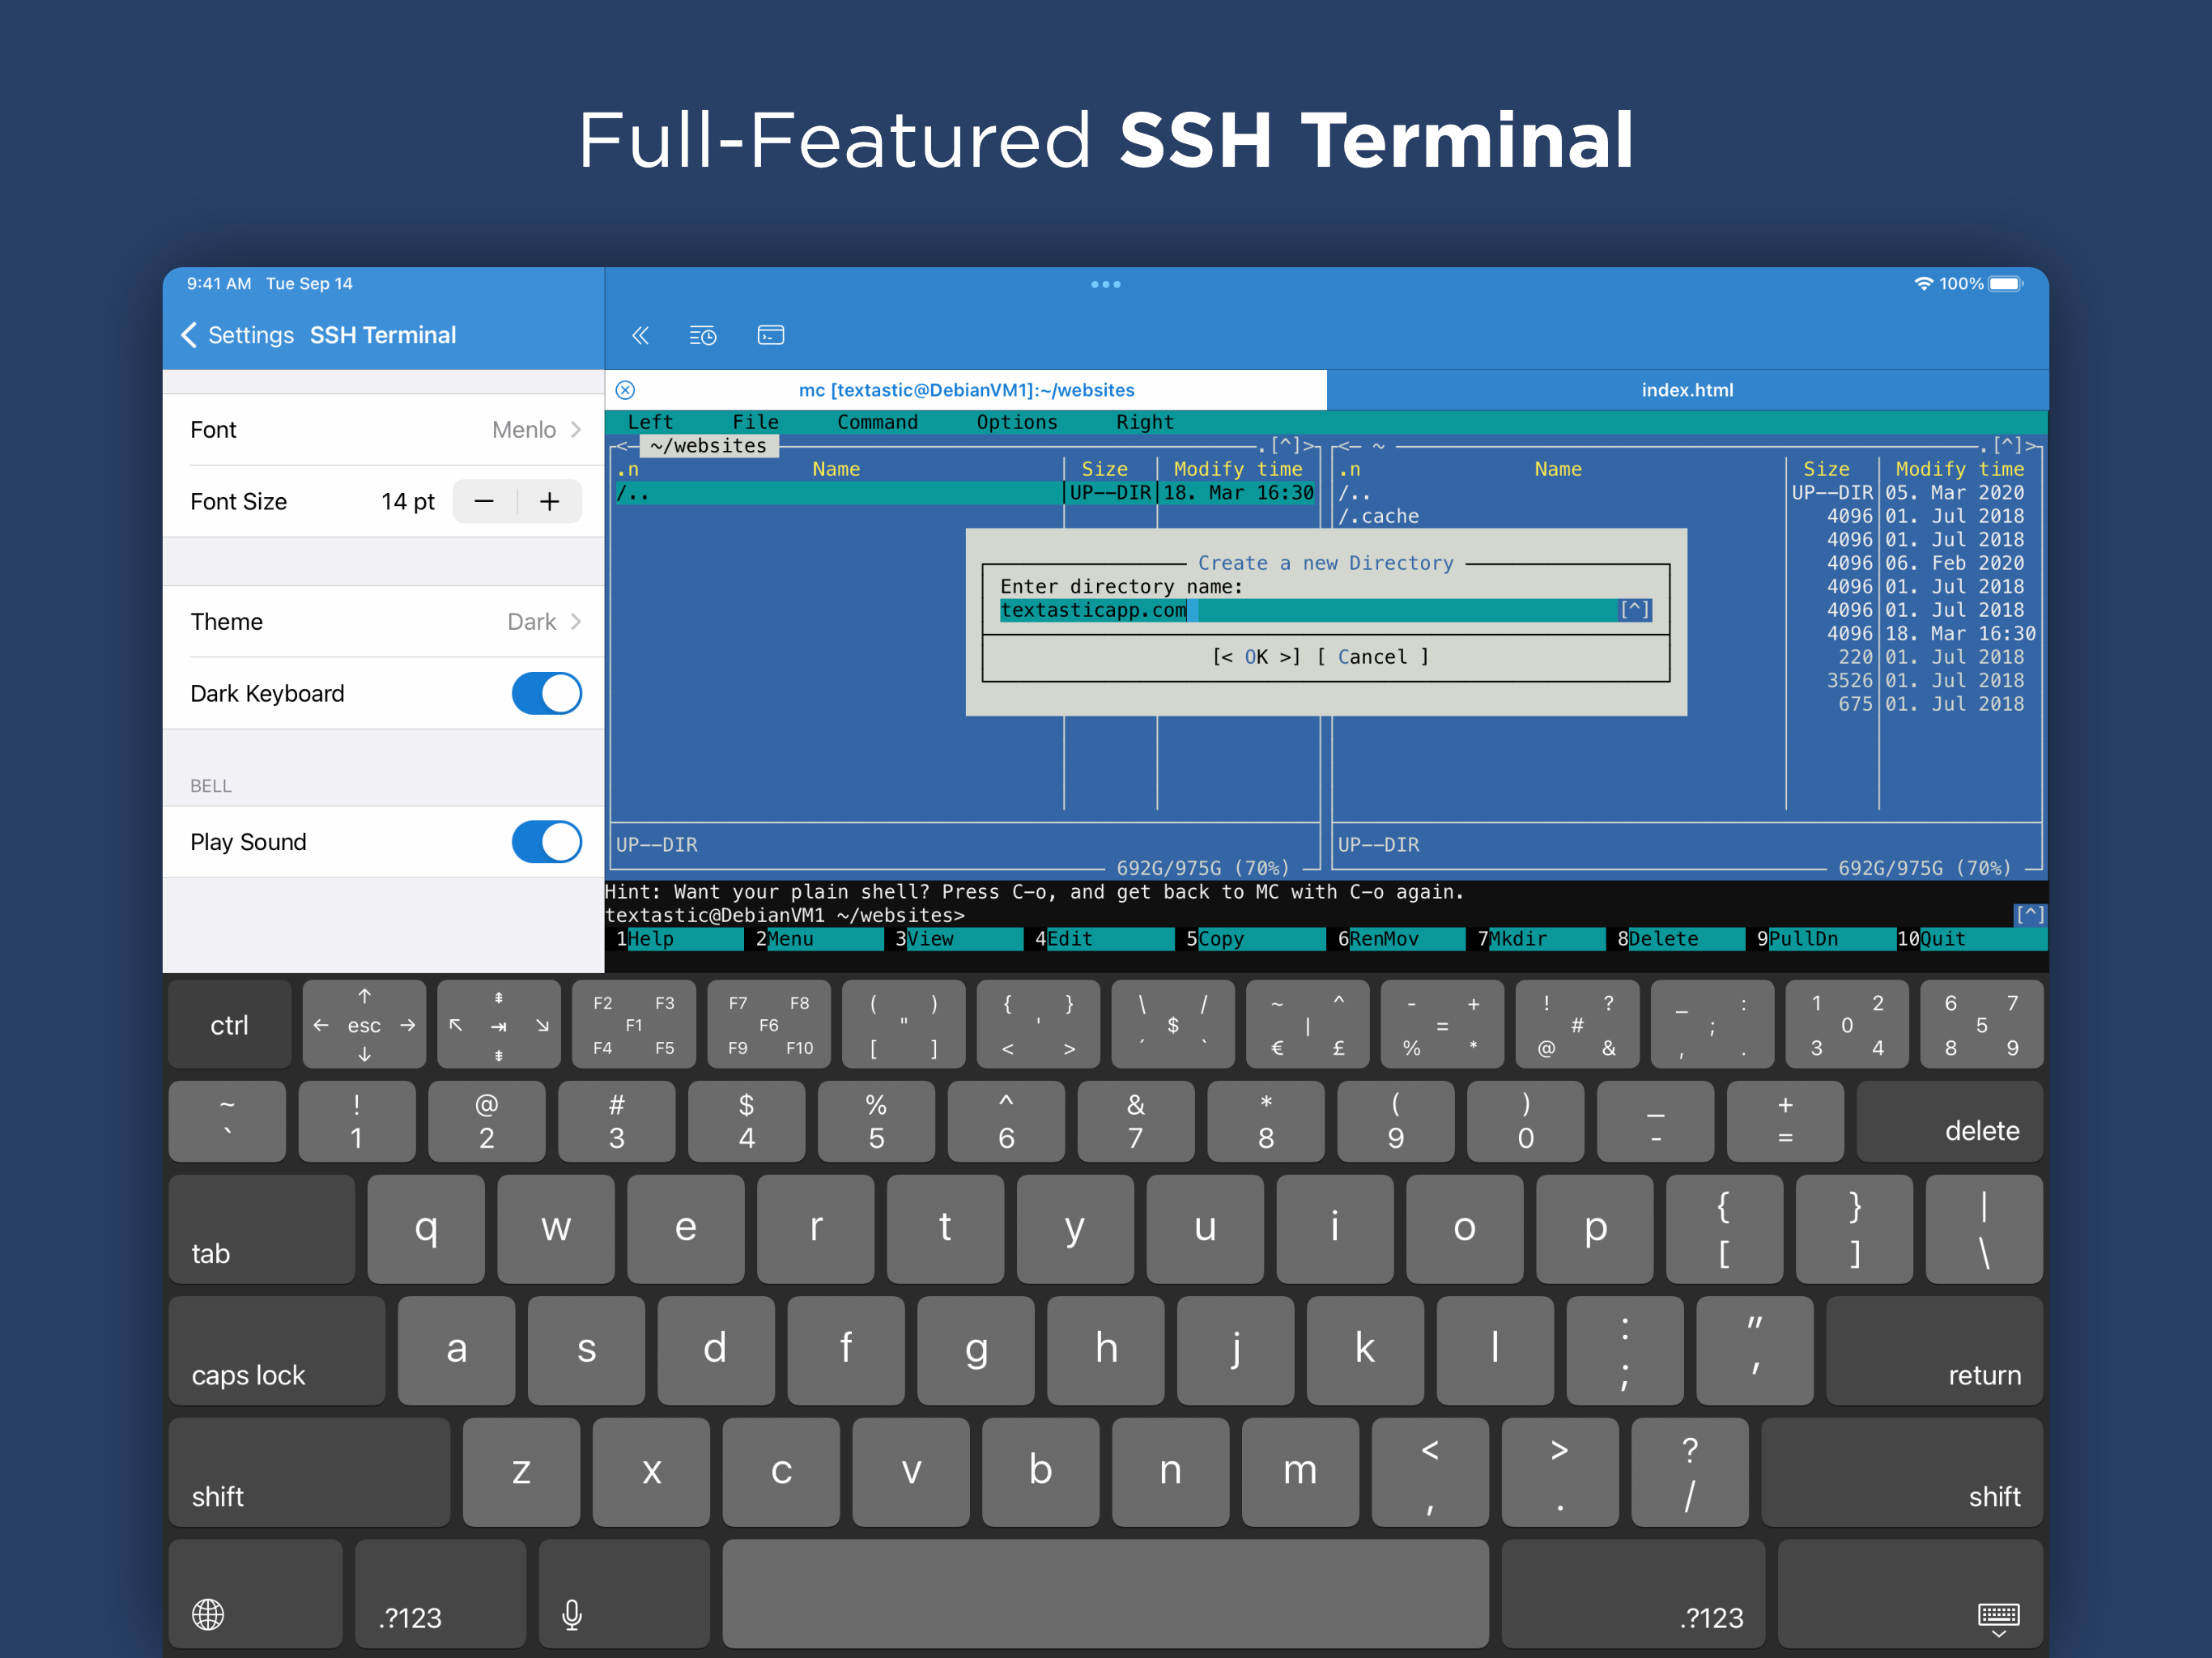Viewport: 2212px width, 1658px height.
Task: Close the mc terminal tab
Action: (625, 390)
